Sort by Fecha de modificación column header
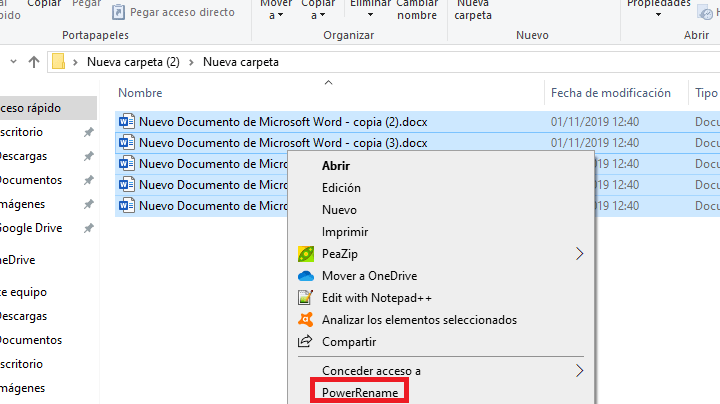Image resolution: width=720 pixels, height=404 pixels. 610,92
